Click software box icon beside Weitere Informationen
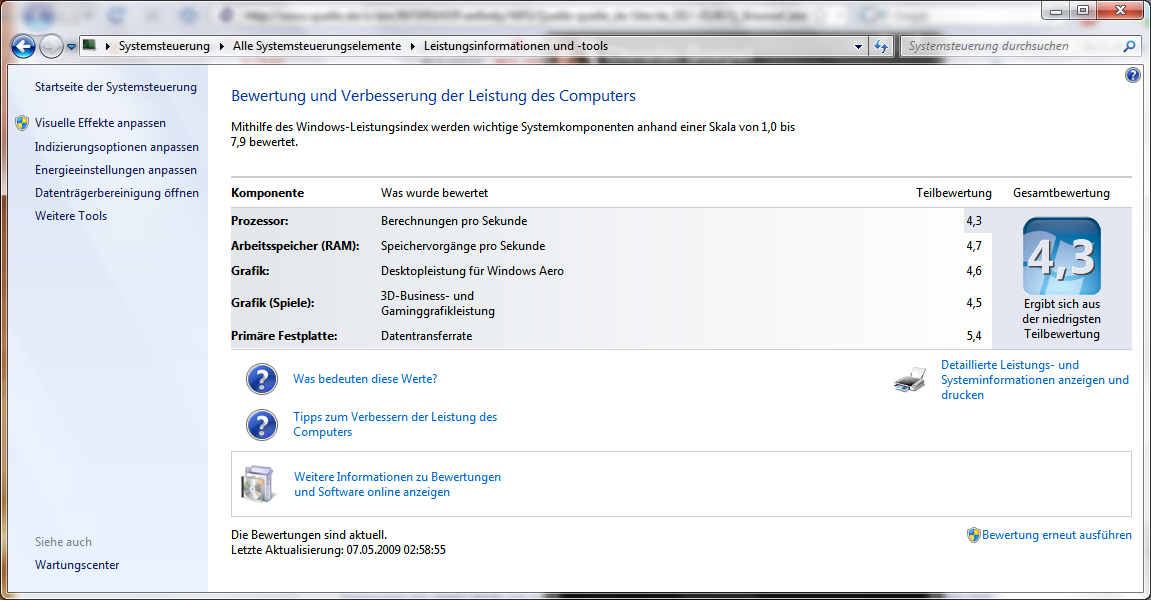 click(258, 484)
